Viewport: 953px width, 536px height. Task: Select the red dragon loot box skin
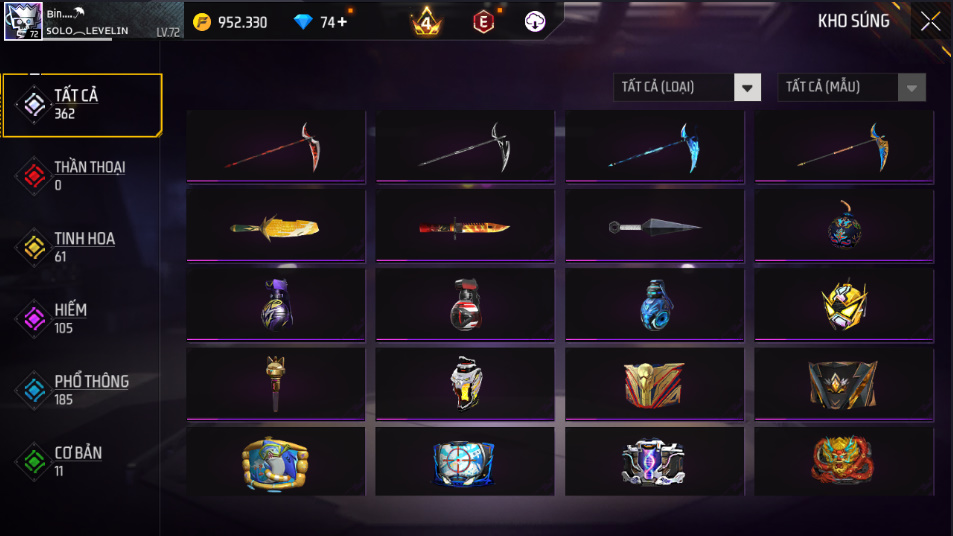pos(844,461)
